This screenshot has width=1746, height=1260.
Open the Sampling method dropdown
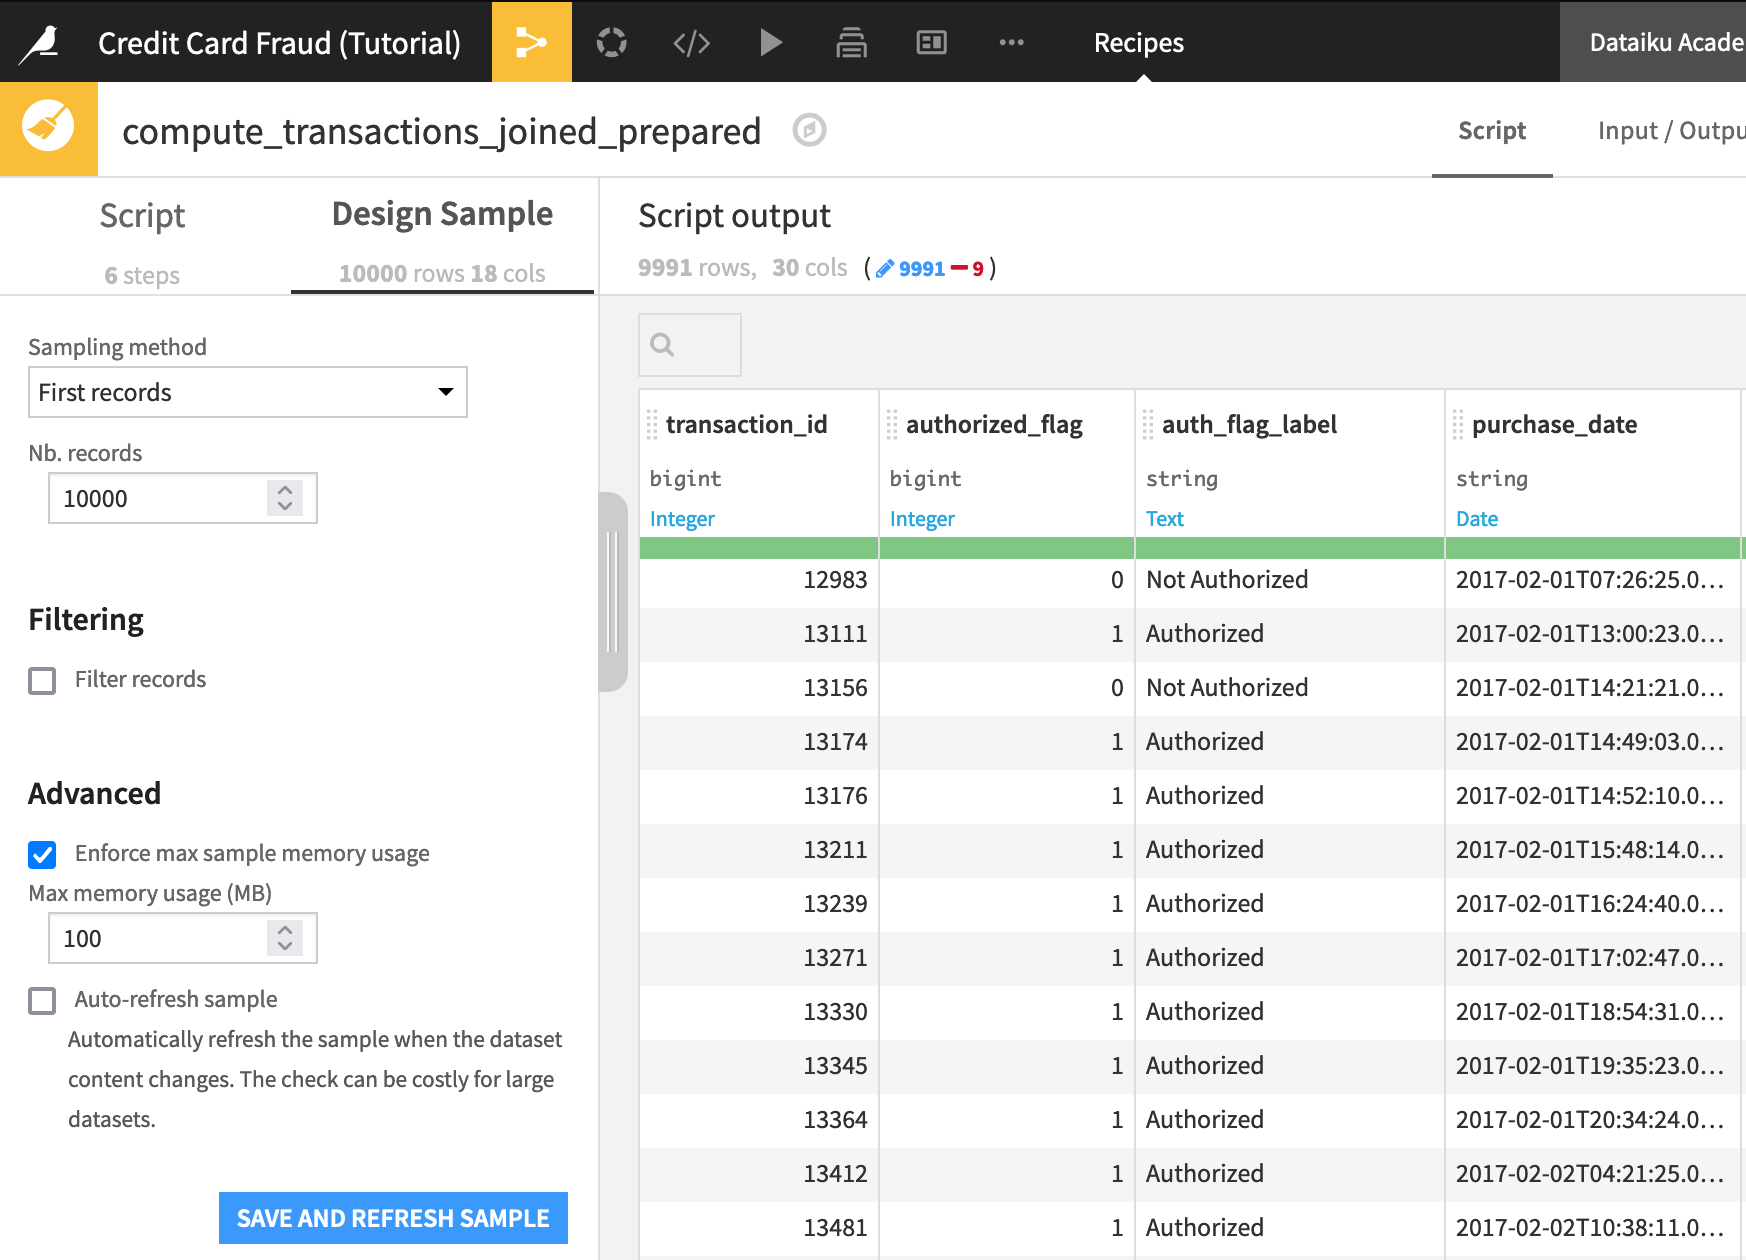(247, 392)
